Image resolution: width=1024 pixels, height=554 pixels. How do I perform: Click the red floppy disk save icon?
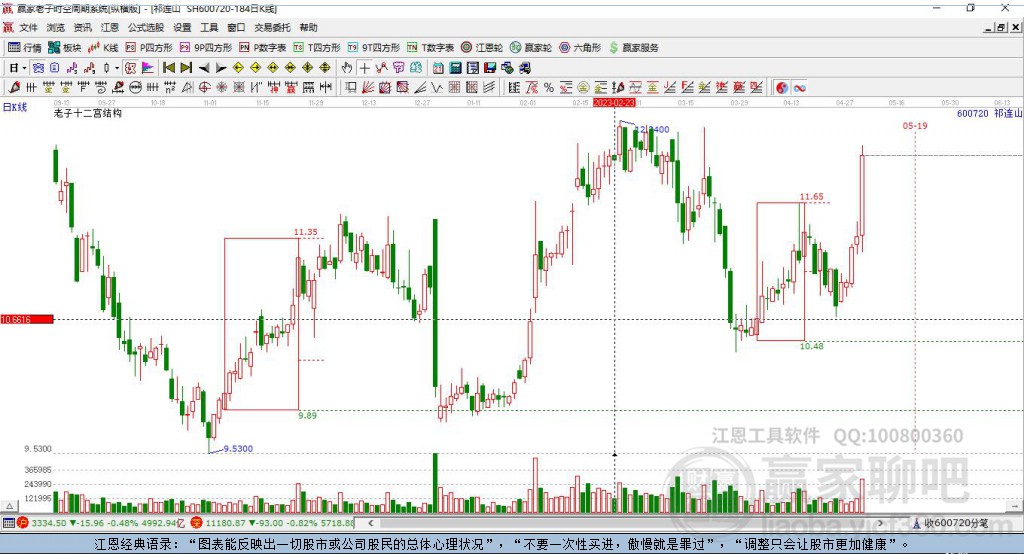490,68
